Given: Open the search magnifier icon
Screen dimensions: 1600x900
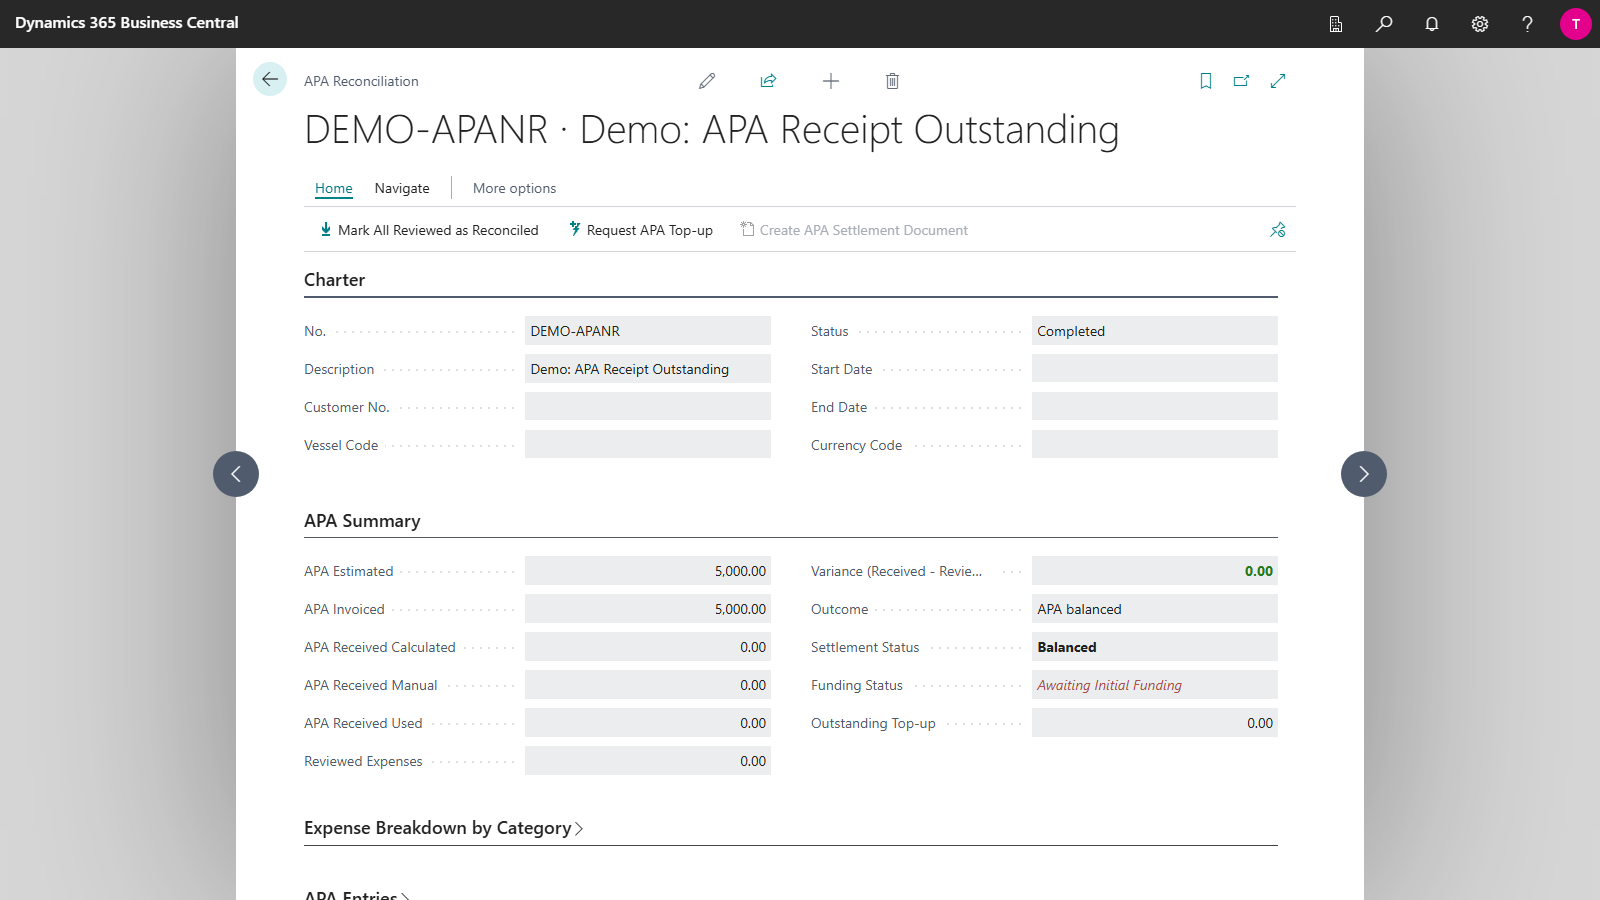Looking at the screenshot, I should click(x=1384, y=23).
